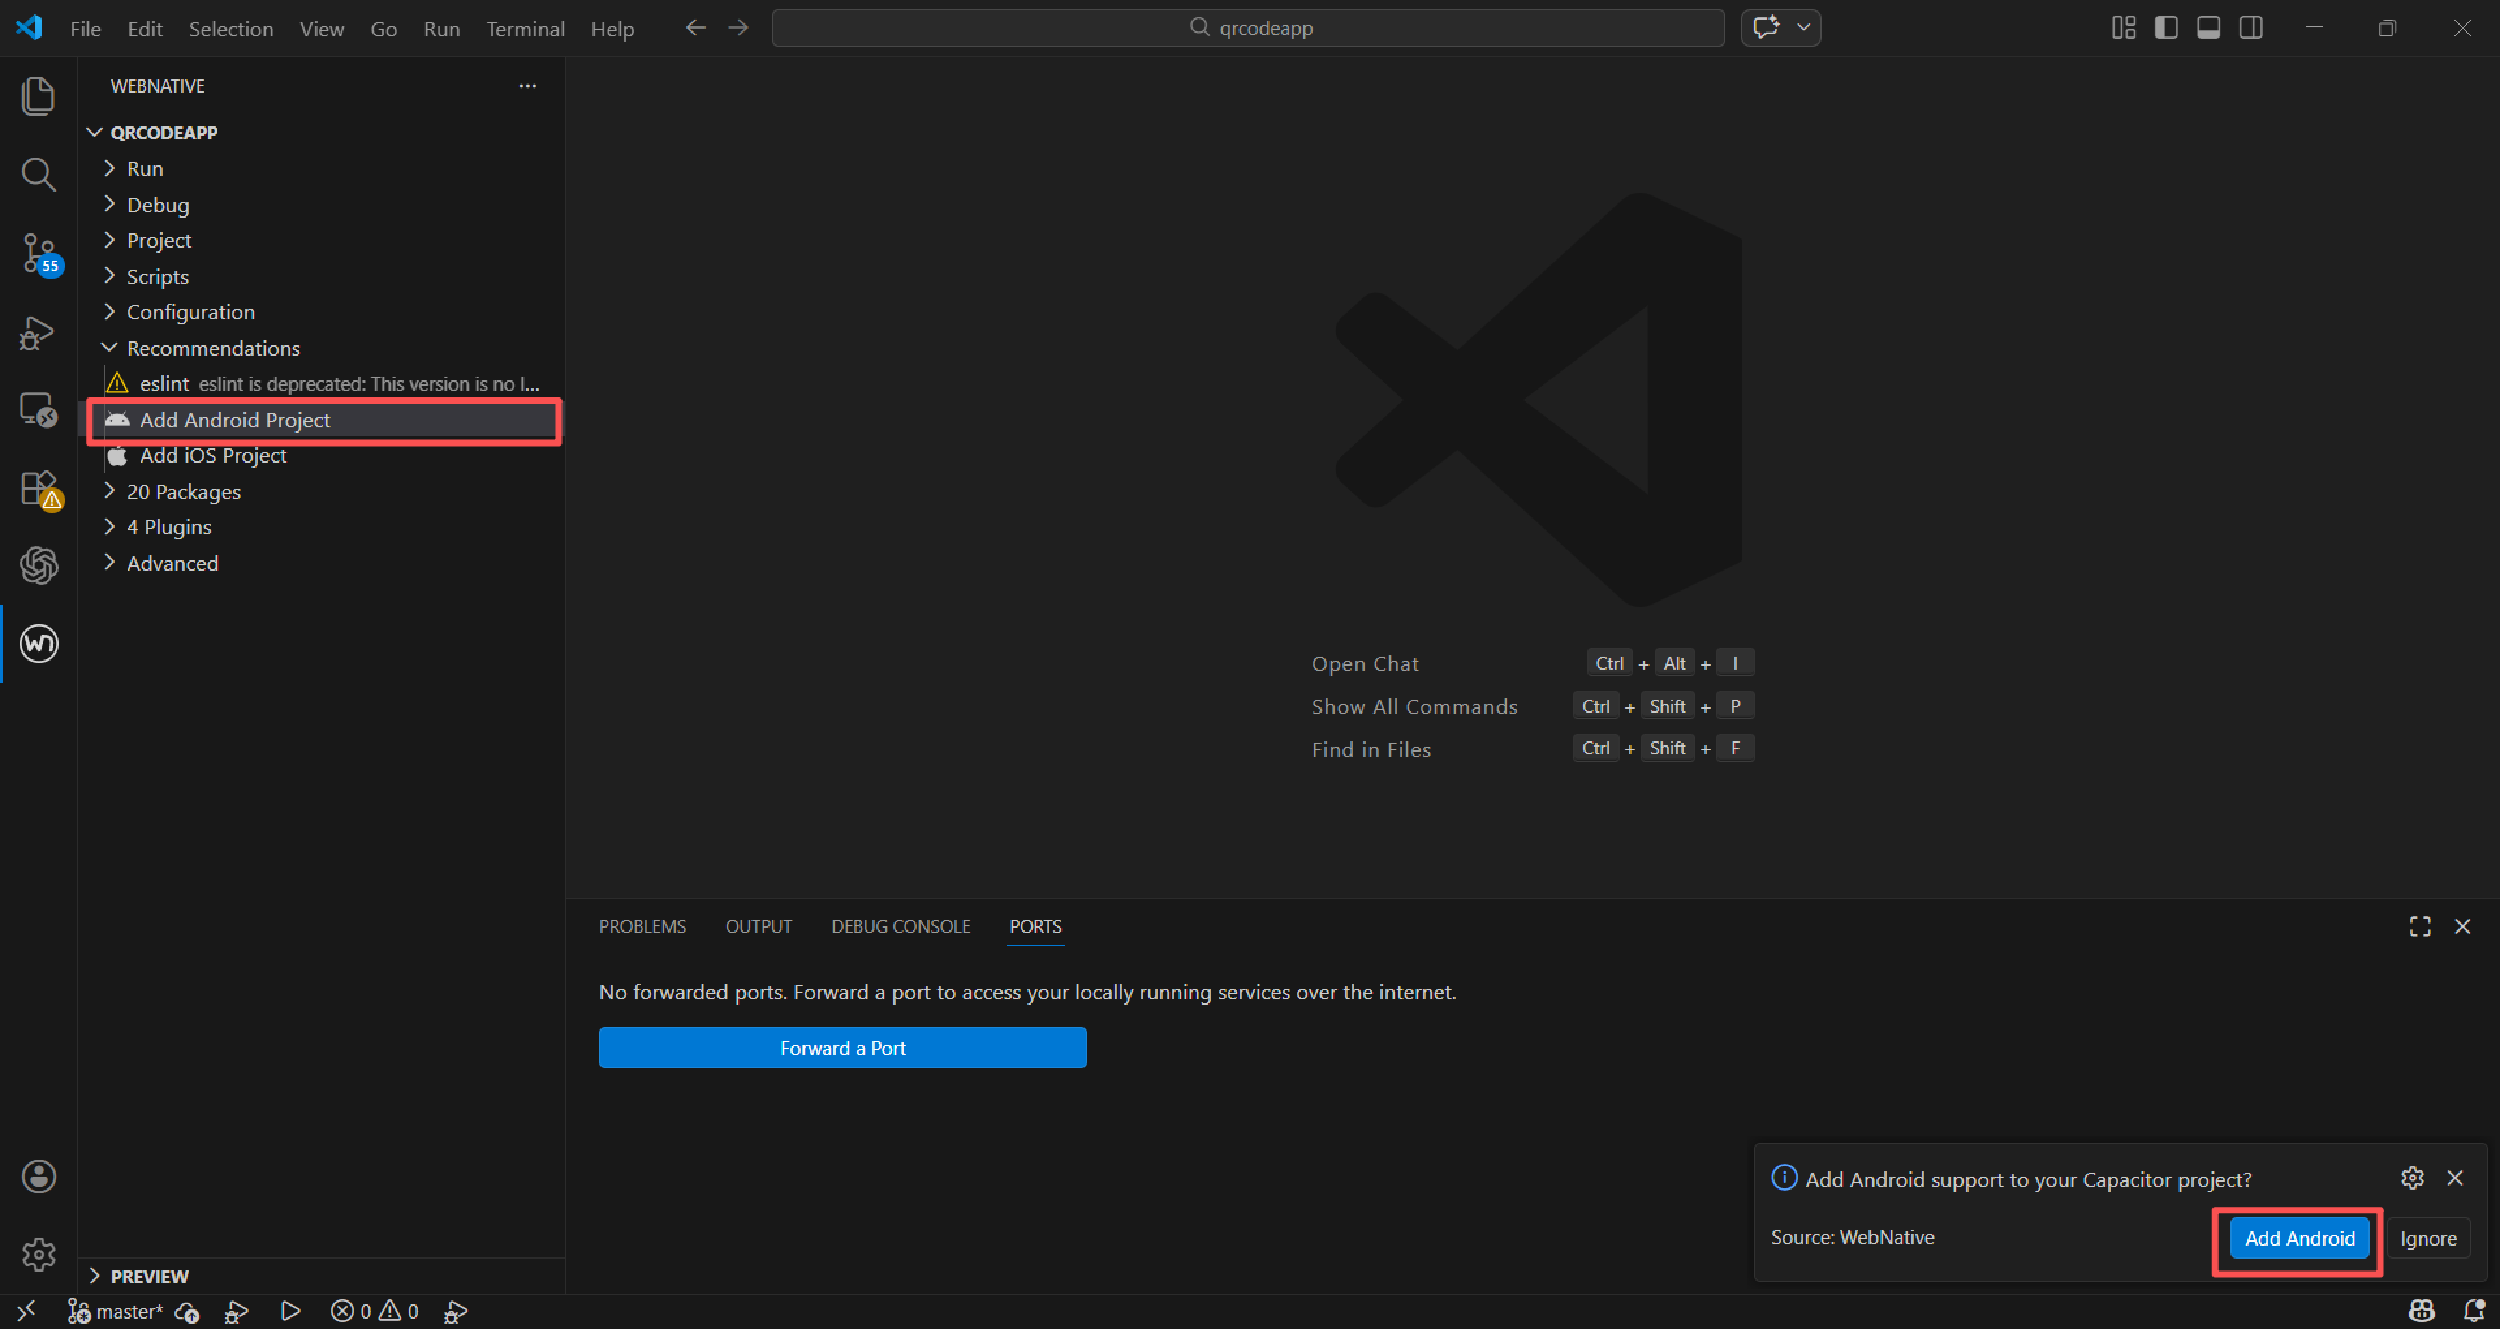The width and height of the screenshot is (2500, 1329).
Task: Open the Run and Debug view
Action: pos(38,332)
